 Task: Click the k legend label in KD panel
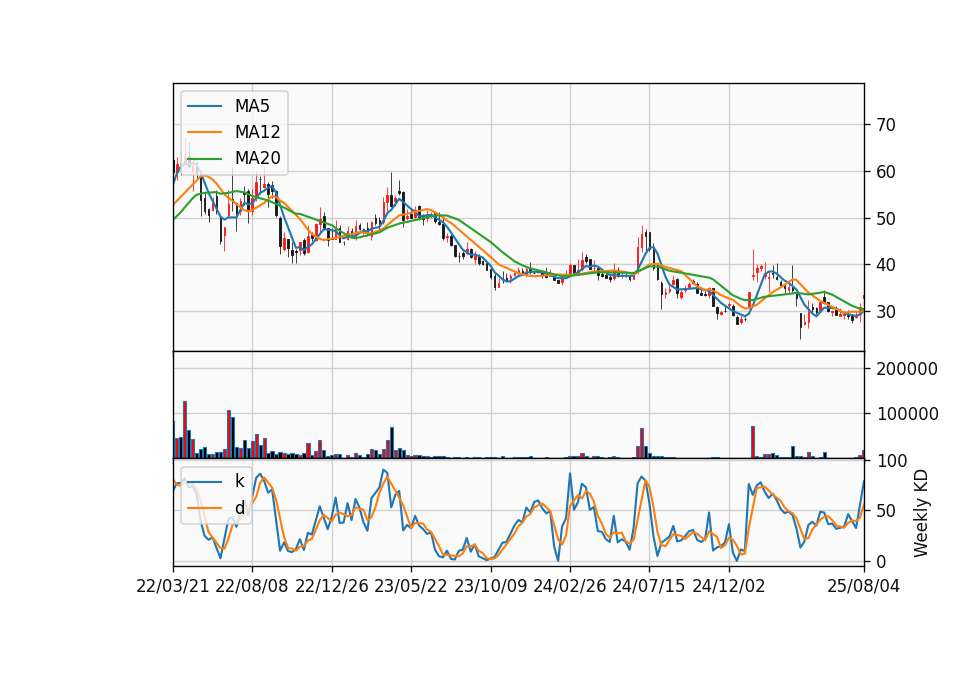239,481
